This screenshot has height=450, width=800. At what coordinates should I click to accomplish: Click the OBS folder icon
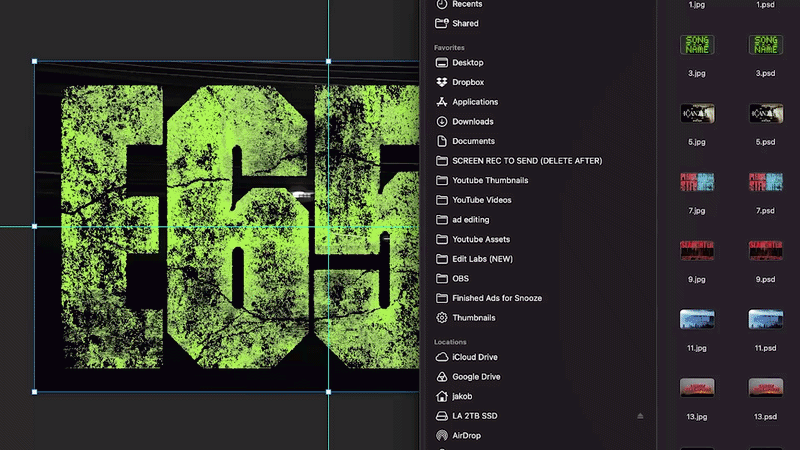coord(442,279)
